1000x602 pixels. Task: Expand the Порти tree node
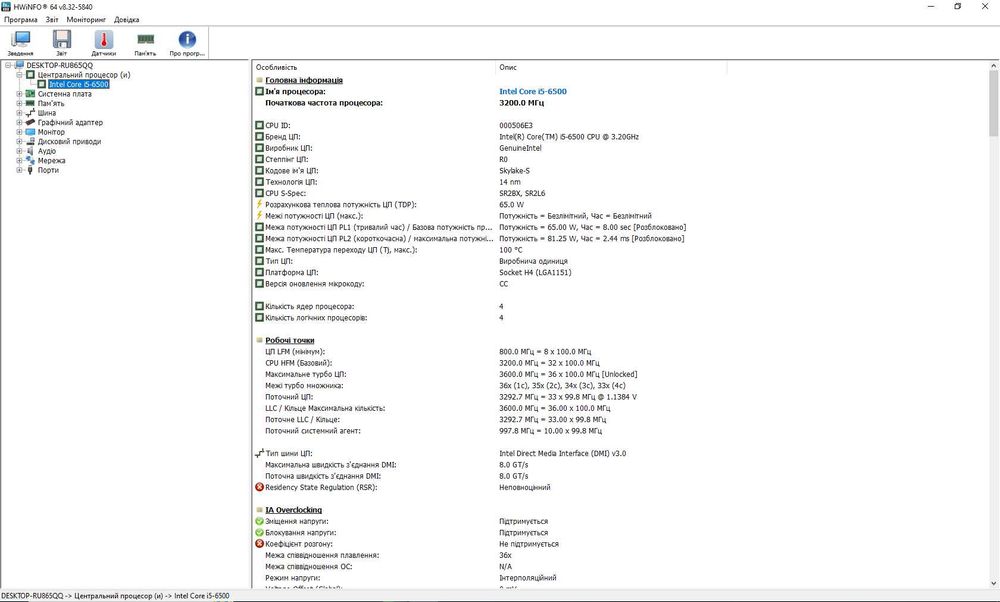point(19,170)
